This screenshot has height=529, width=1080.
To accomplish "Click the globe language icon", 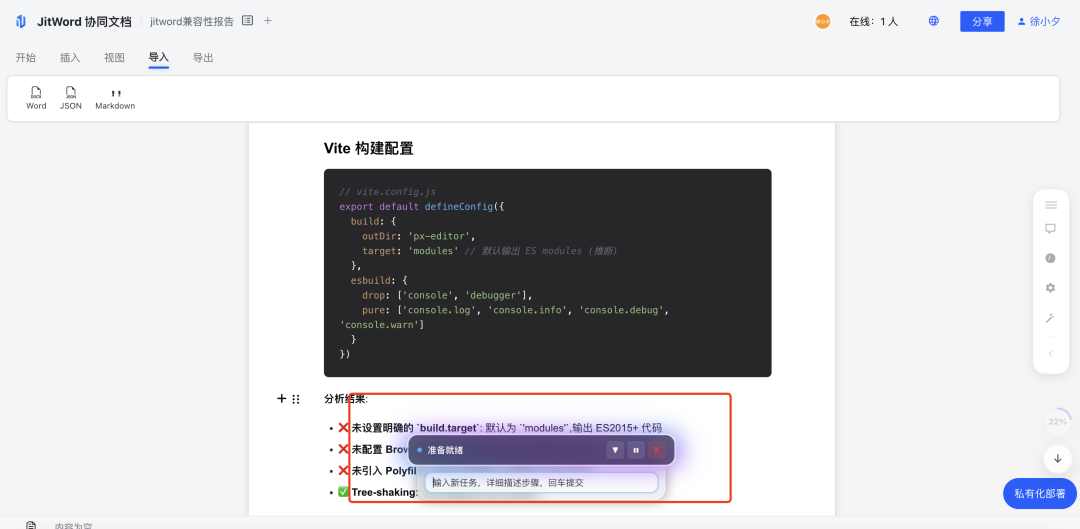I will pos(933,21).
